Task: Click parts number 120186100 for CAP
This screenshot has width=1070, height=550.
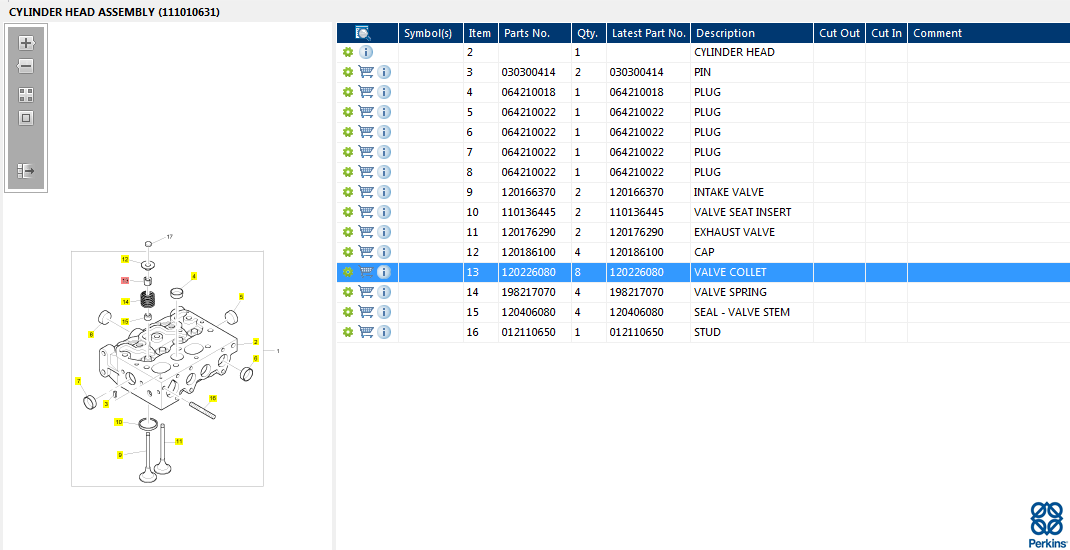Action: [528, 252]
